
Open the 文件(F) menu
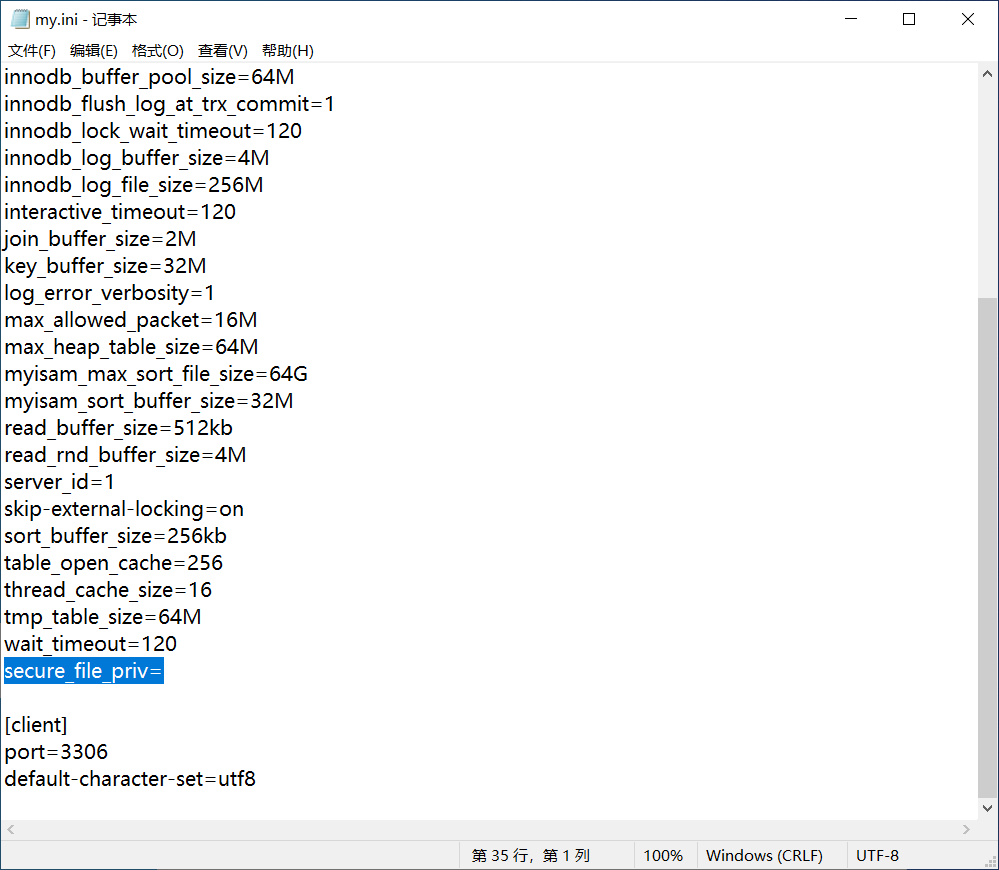tap(32, 51)
